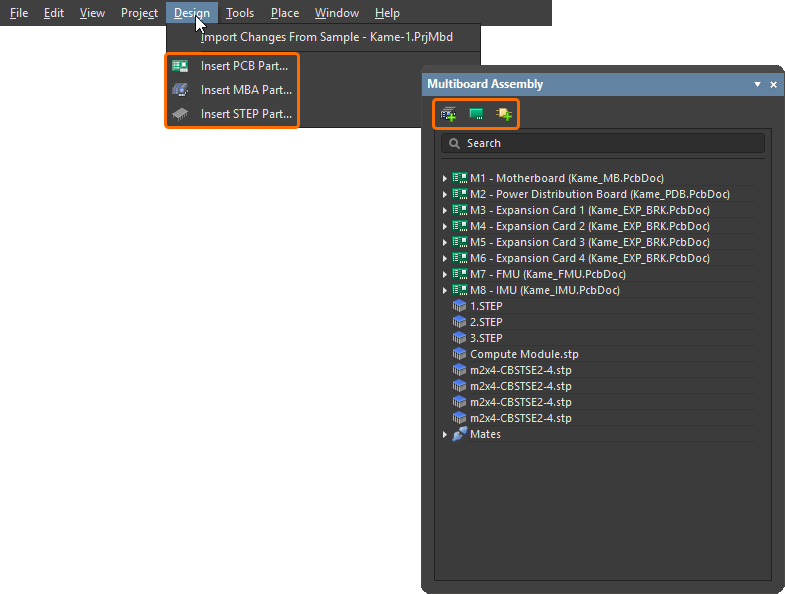This screenshot has width=785, height=594.
Task: Open the Tools menu
Action: [239, 13]
